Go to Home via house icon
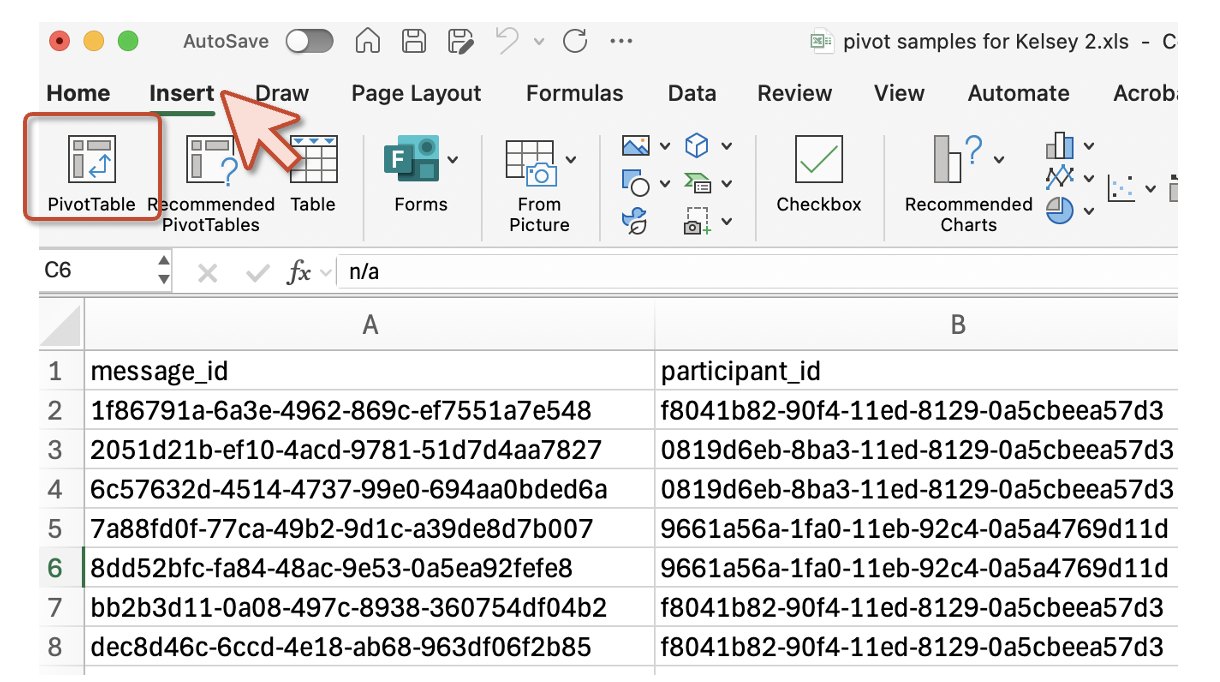This screenshot has width=1220, height=682. click(368, 41)
